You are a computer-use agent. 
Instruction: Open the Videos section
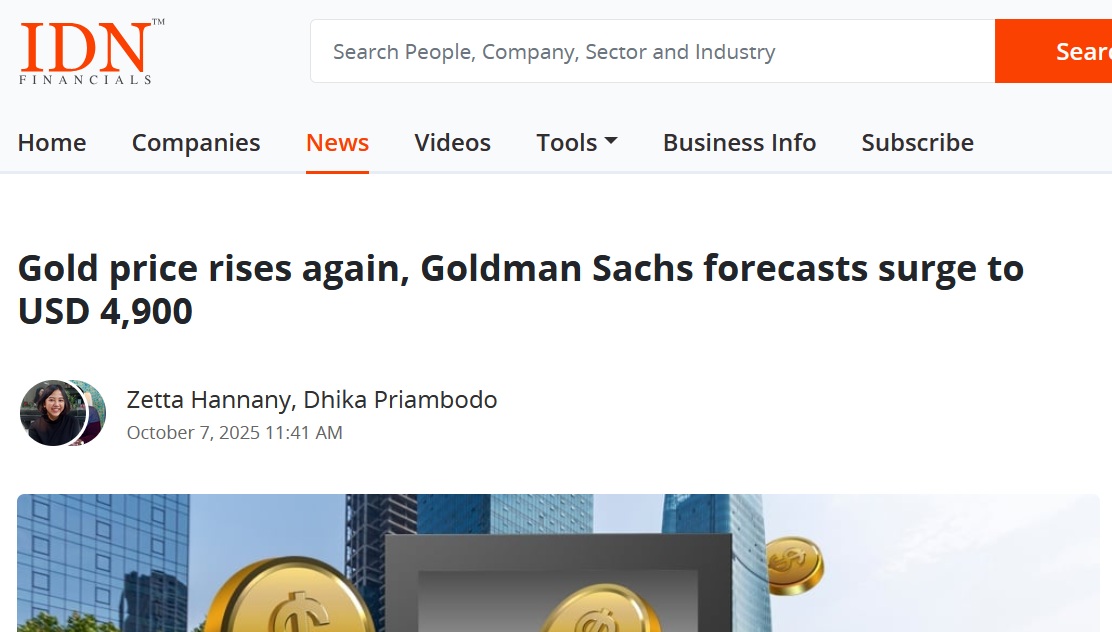pos(452,143)
